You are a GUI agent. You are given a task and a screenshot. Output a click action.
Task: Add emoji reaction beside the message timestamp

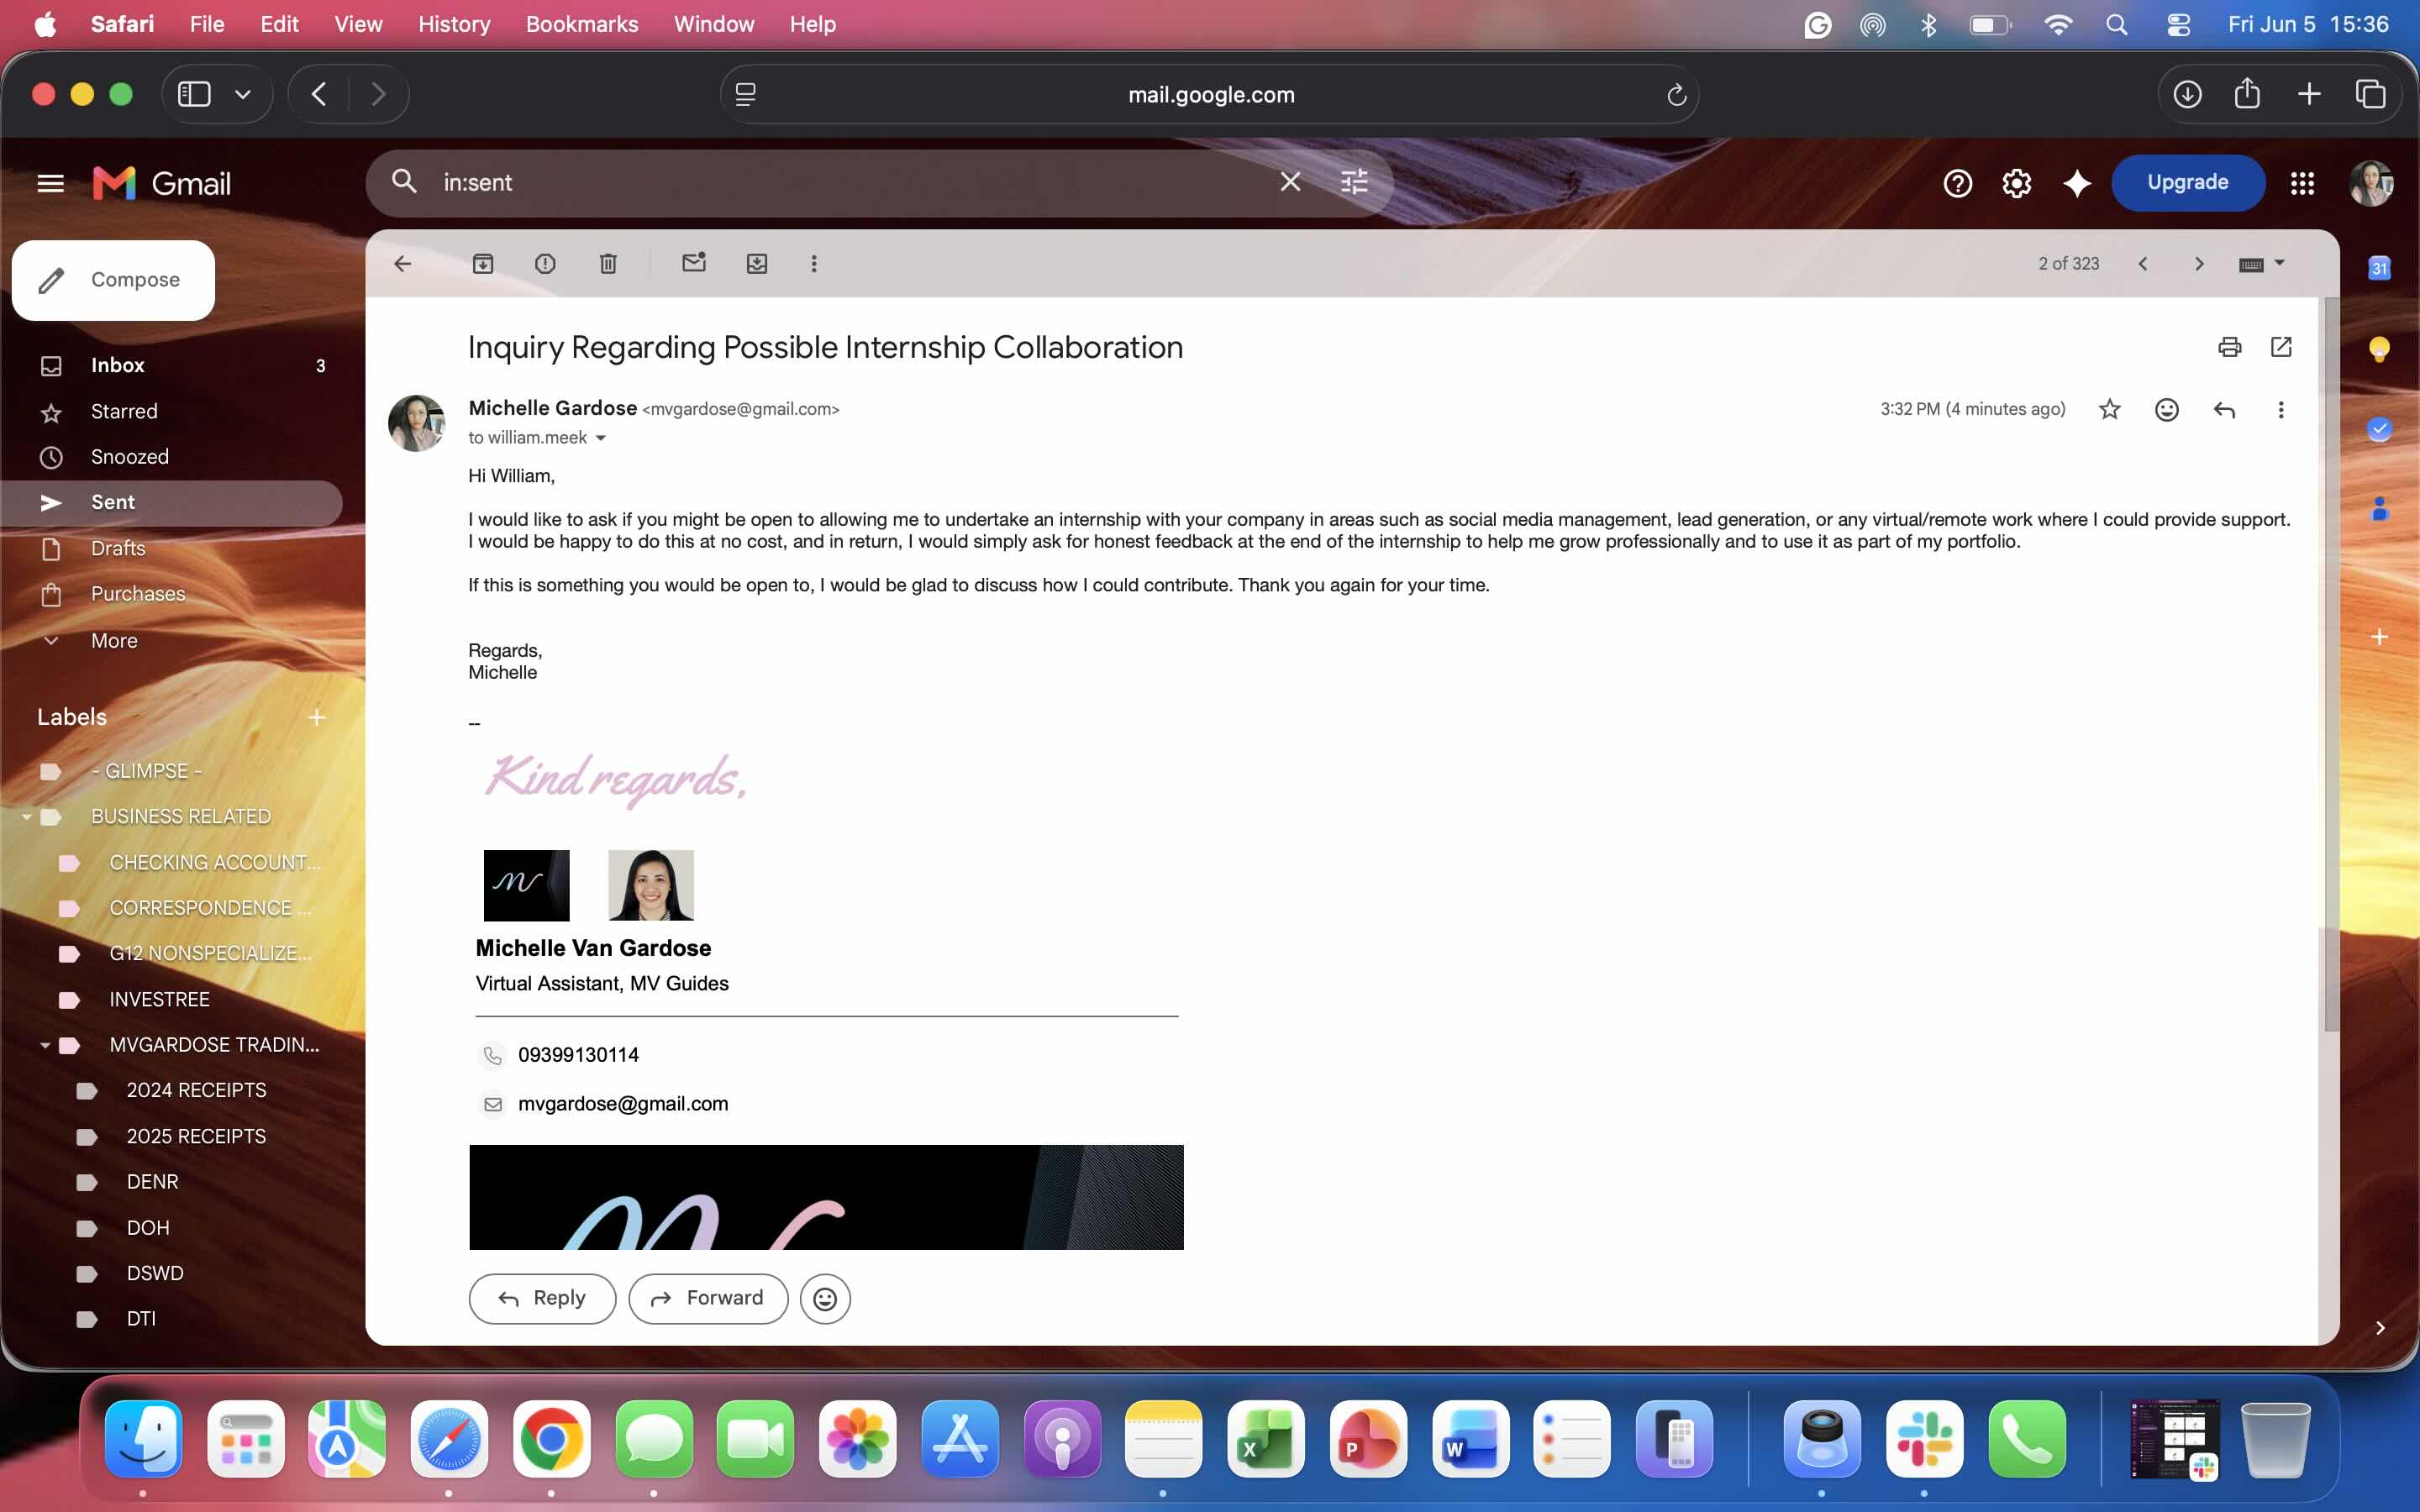(x=2167, y=410)
